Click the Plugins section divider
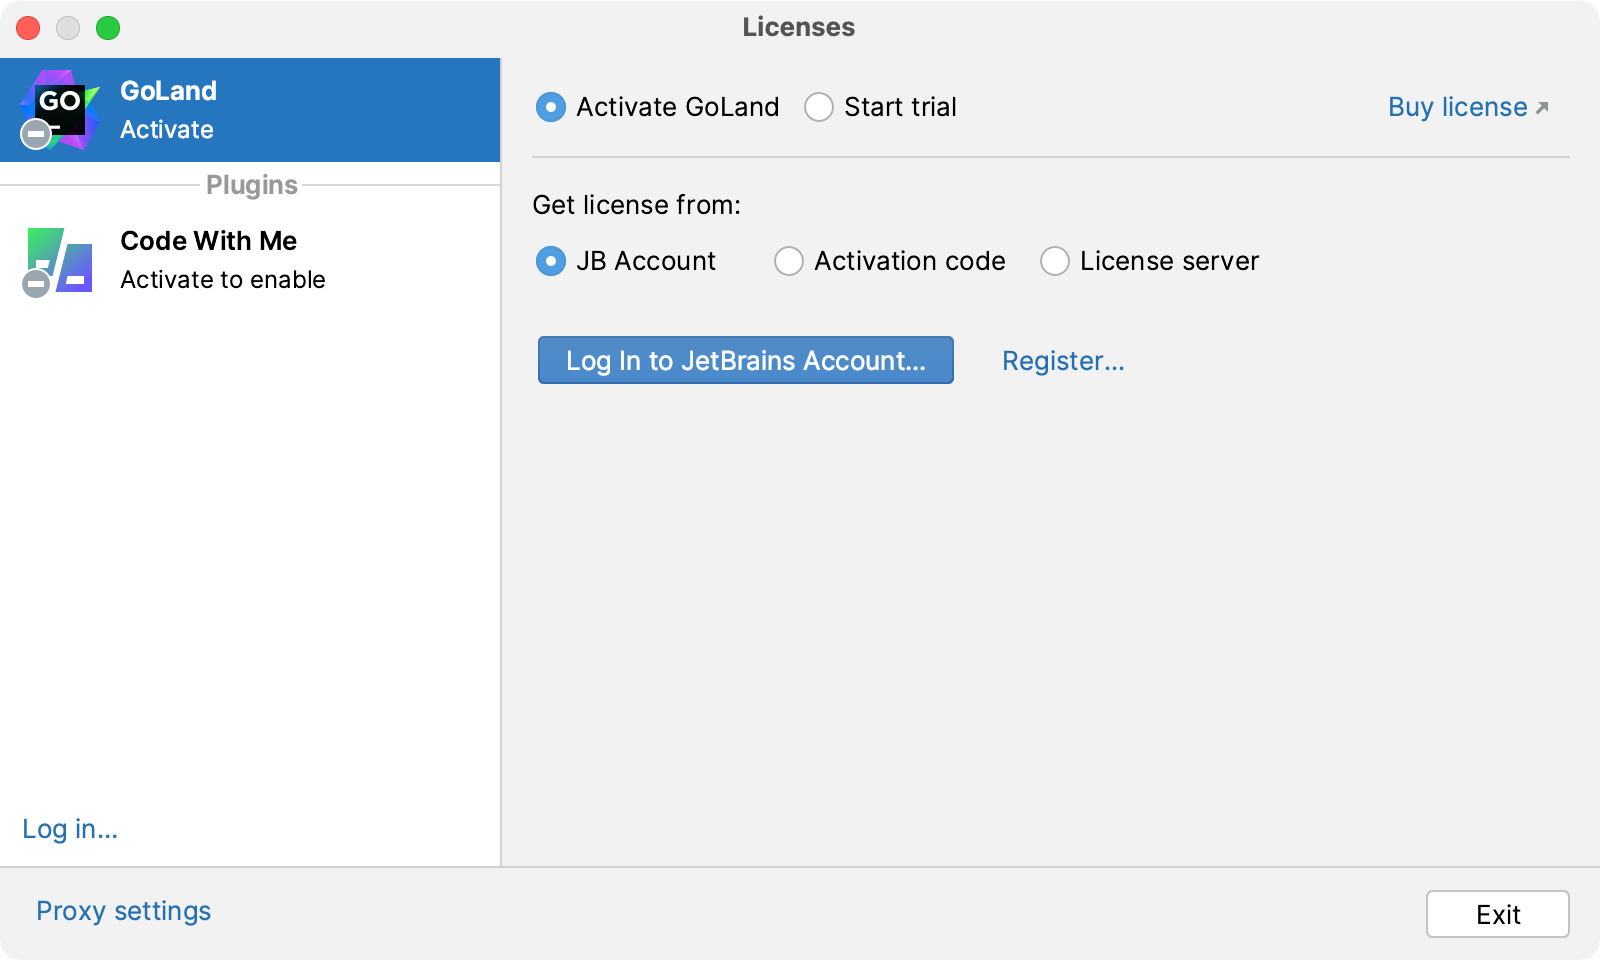Image resolution: width=1600 pixels, height=960 pixels. (250, 185)
